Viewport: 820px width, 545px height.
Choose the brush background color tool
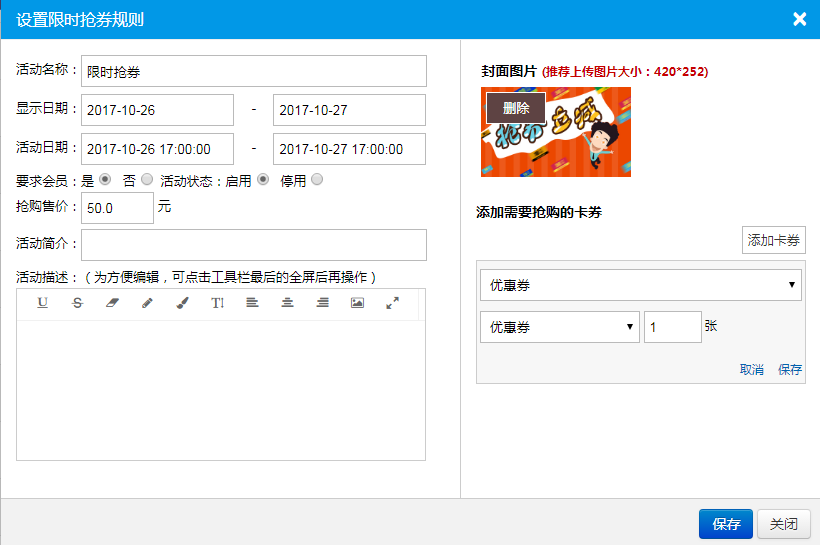[183, 303]
